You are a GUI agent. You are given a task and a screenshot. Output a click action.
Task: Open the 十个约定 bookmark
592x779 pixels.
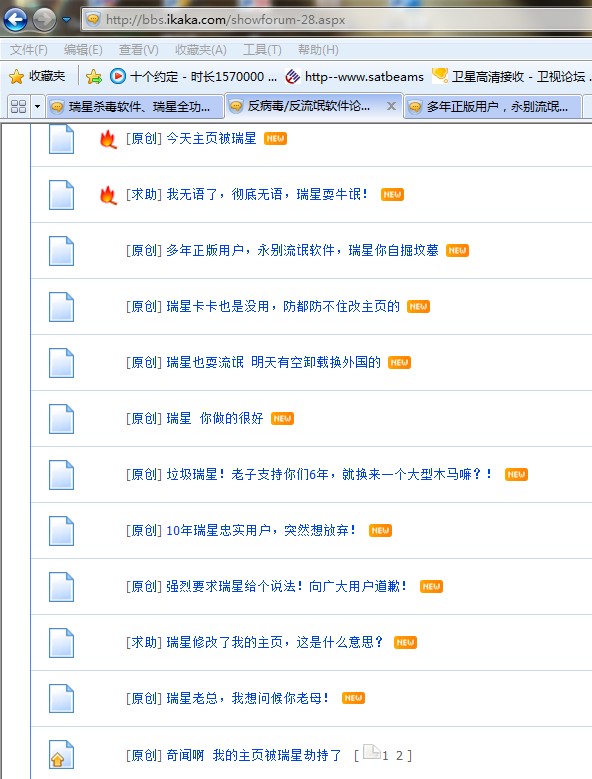(x=193, y=77)
